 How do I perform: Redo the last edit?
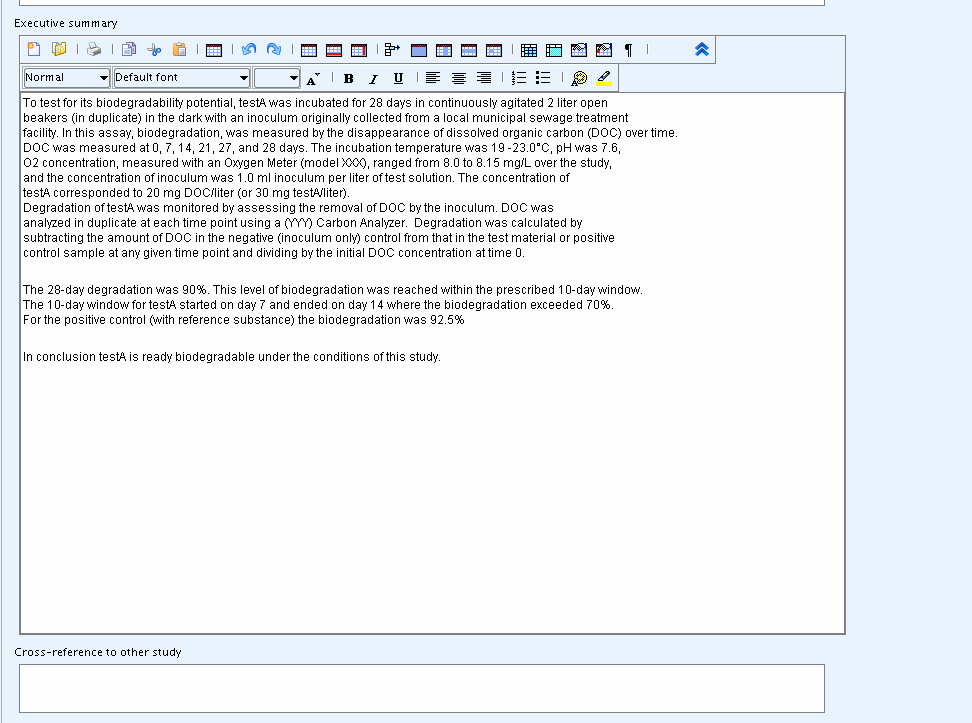tap(274, 50)
